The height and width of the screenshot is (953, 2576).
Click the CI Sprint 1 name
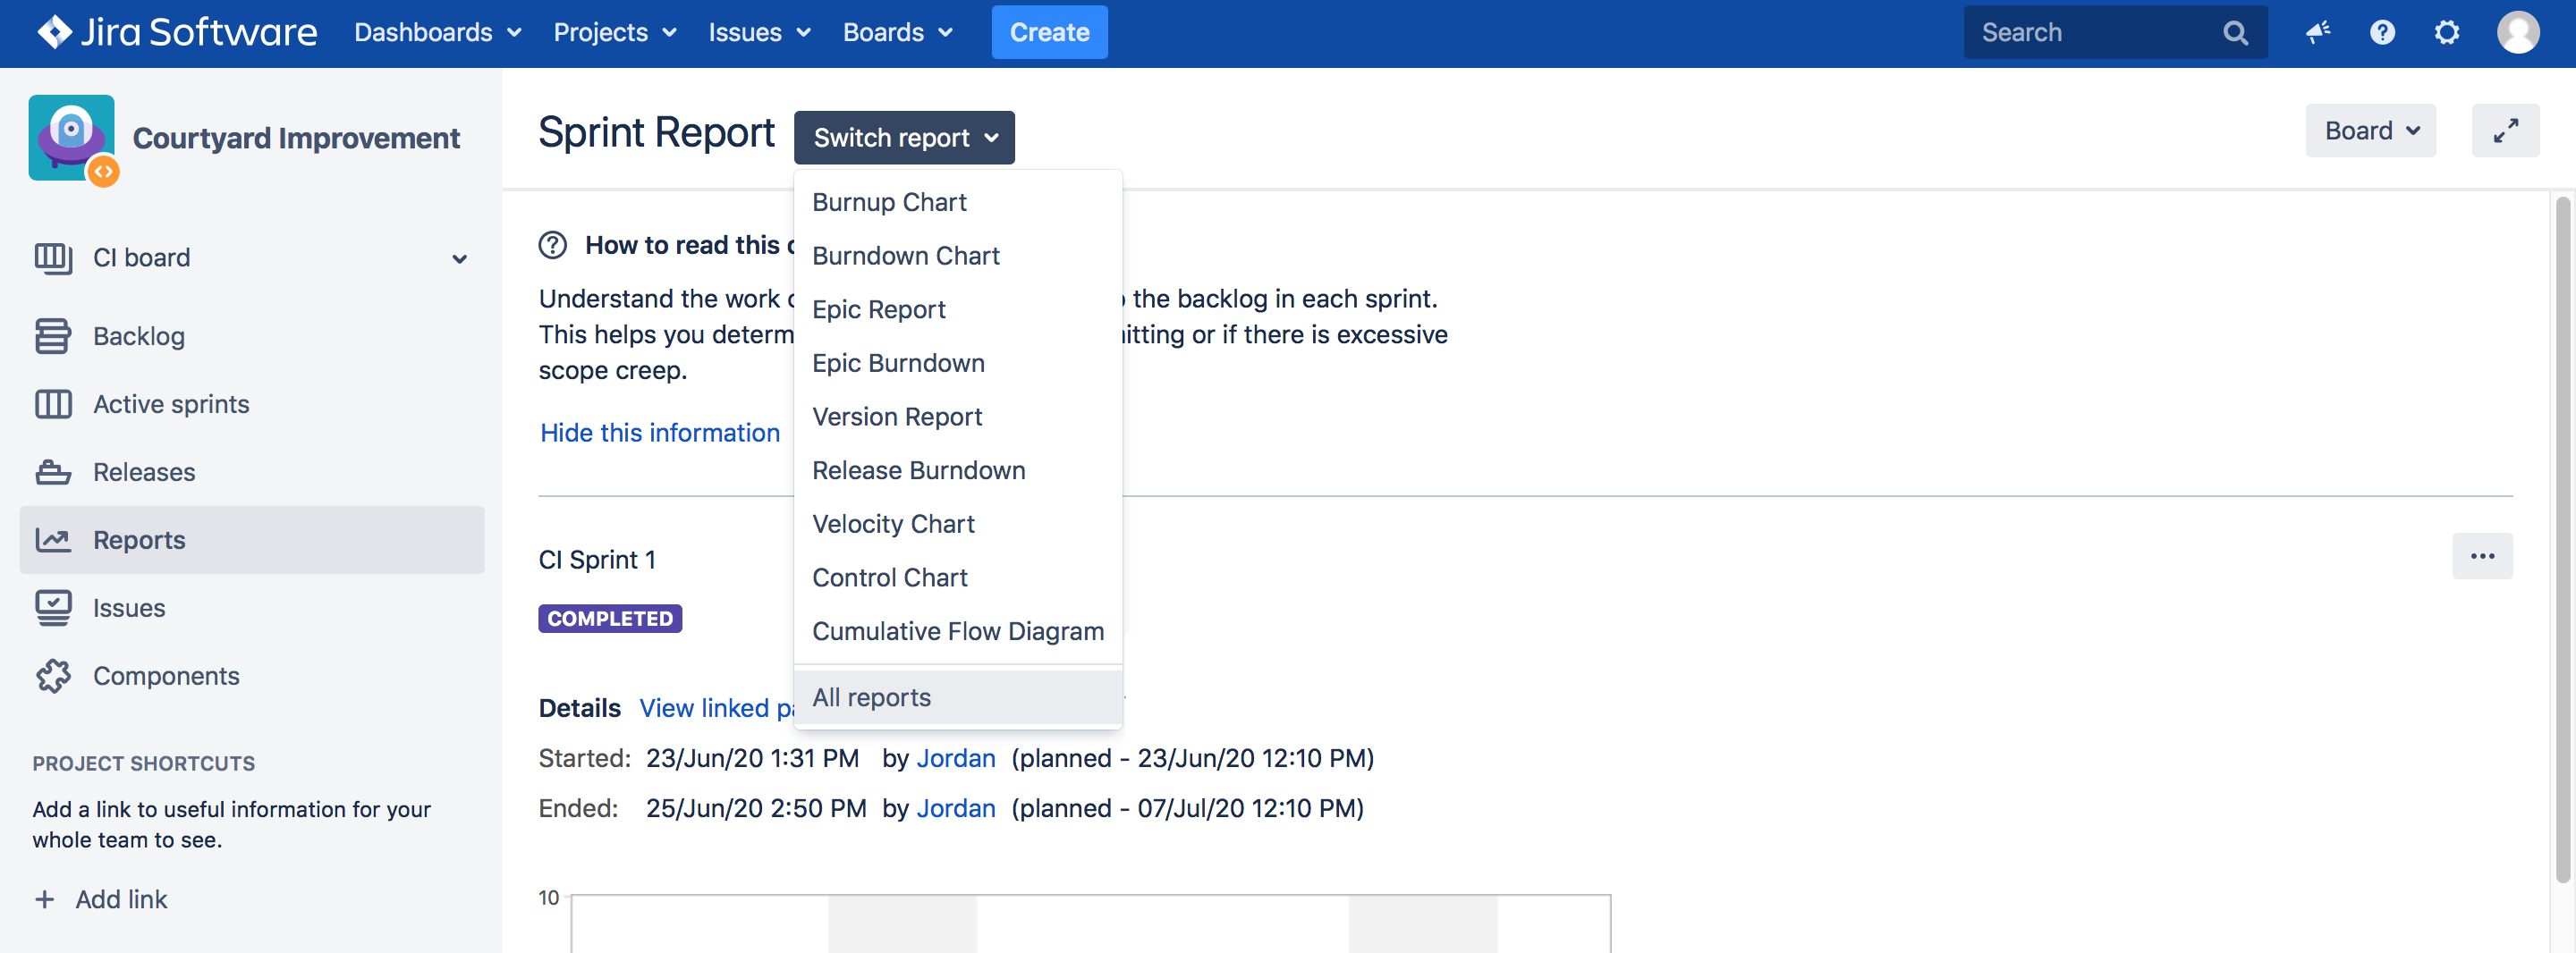click(x=597, y=560)
